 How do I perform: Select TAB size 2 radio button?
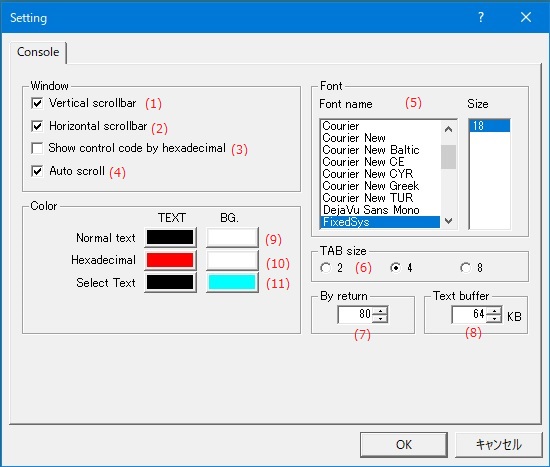pos(325,268)
